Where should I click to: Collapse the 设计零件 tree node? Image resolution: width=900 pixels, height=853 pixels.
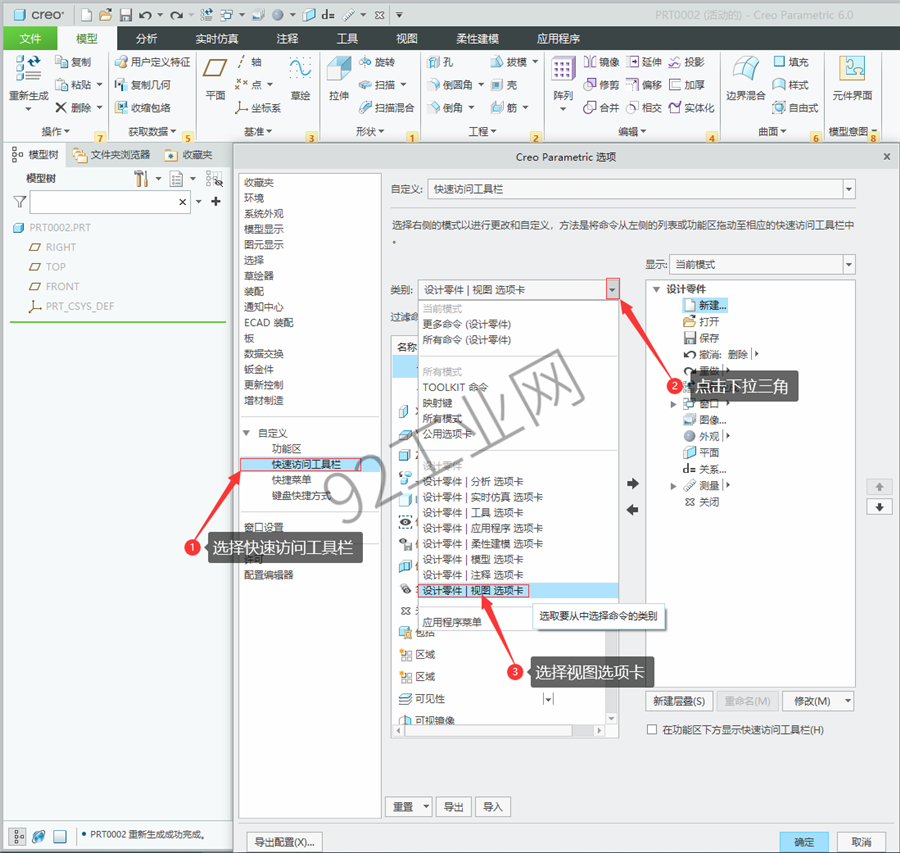656,289
